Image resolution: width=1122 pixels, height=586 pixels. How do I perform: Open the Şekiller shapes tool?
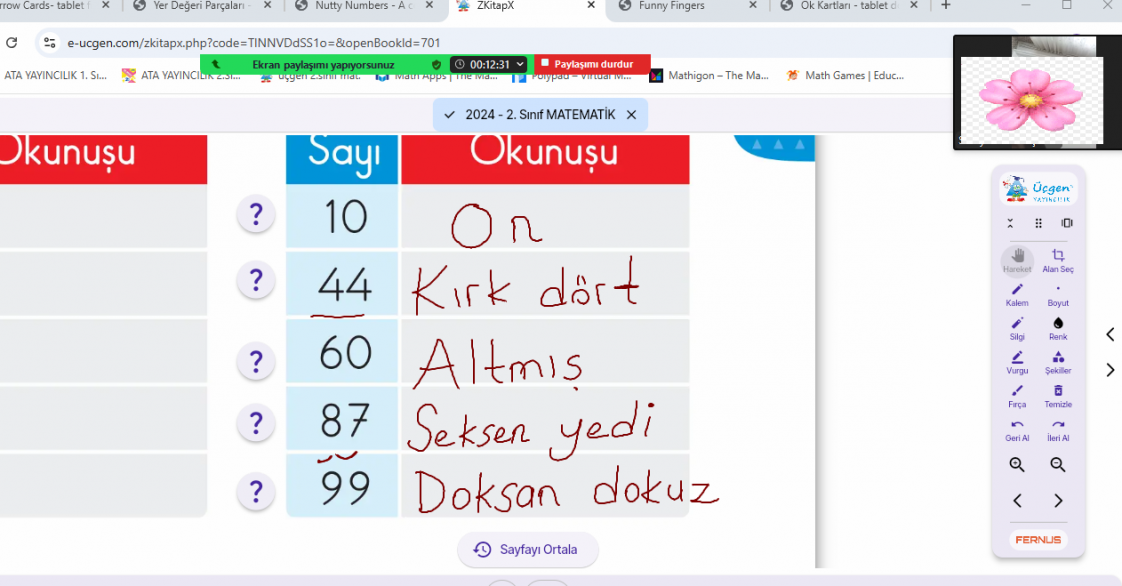(1058, 362)
